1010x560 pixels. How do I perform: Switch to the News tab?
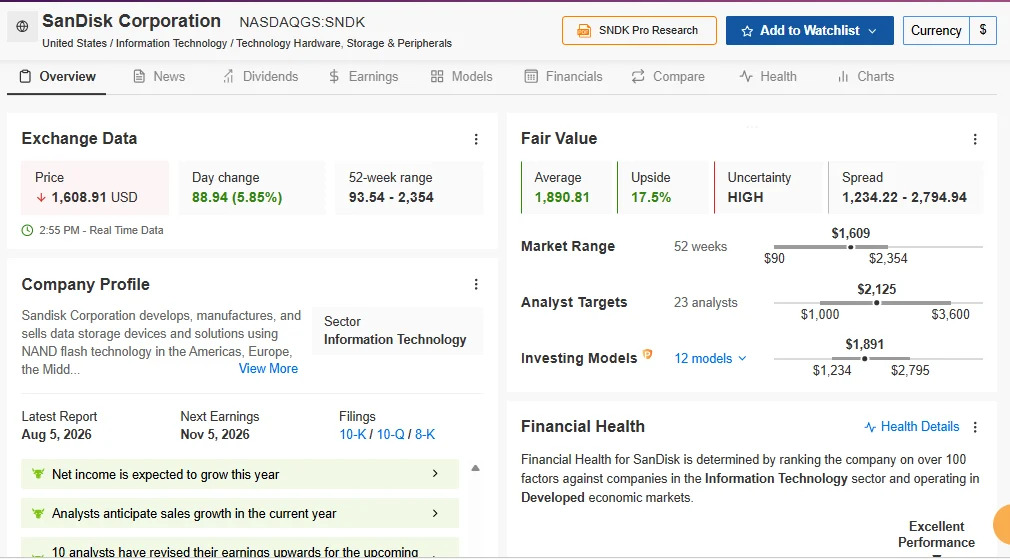159,77
